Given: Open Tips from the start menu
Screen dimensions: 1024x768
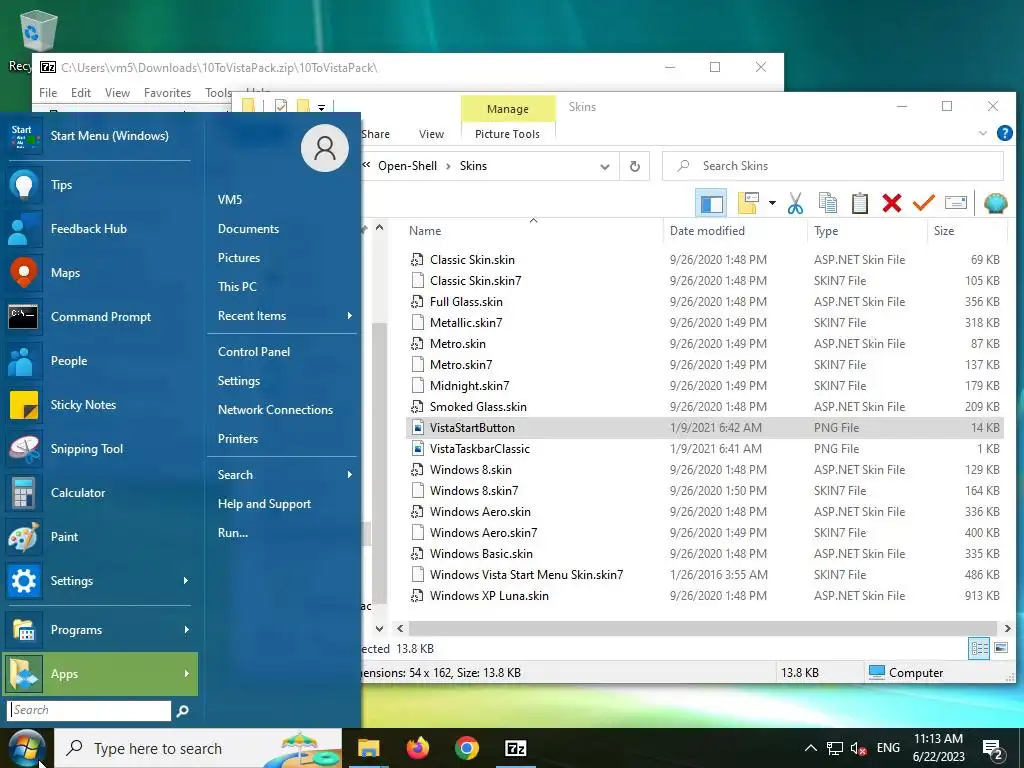Looking at the screenshot, I should (x=100, y=185).
